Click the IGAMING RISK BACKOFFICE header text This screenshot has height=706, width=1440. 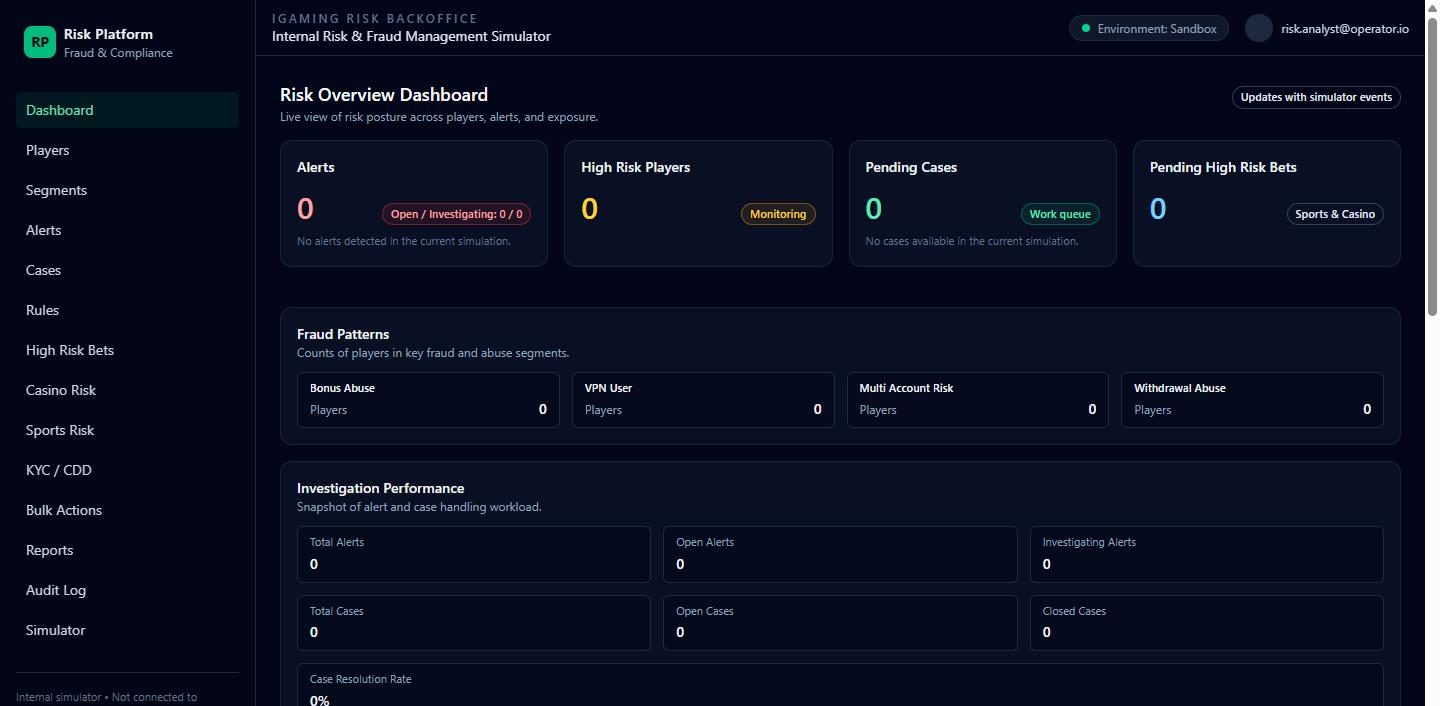click(375, 19)
